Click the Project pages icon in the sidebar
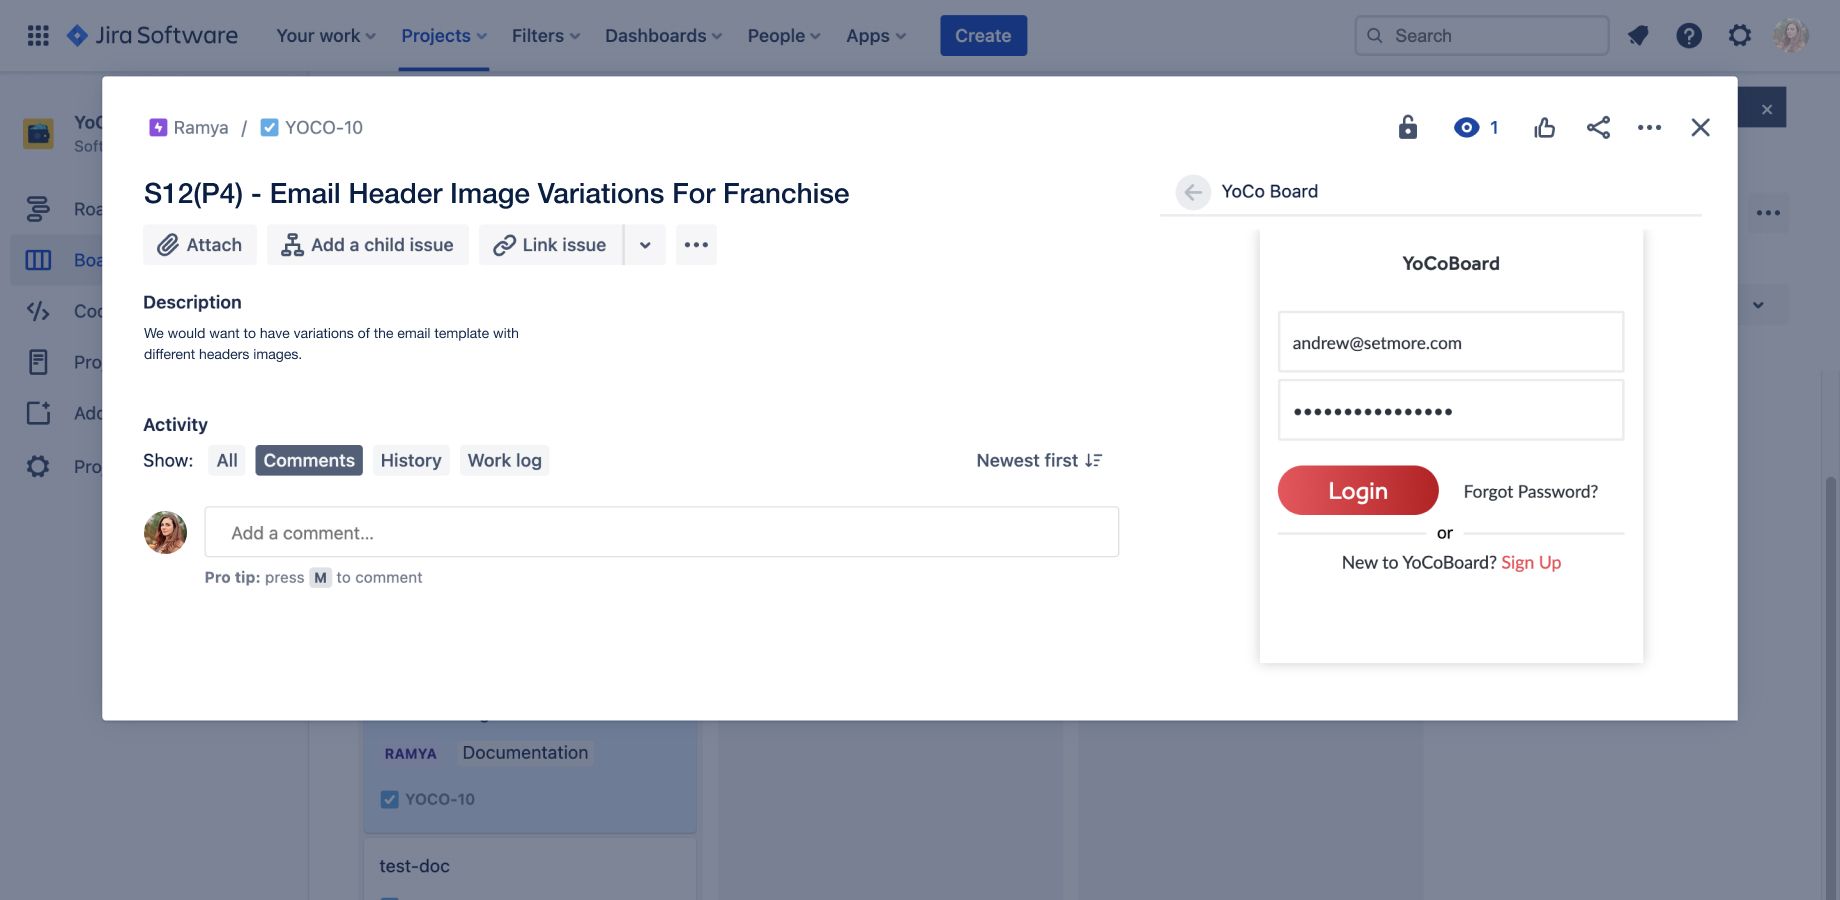This screenshot has height=900, width=1840. [38, 362]
